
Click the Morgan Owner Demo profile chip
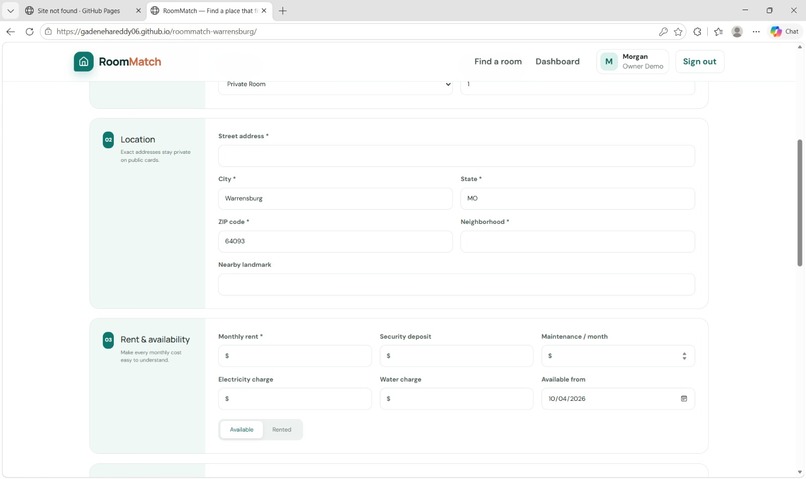coord(632,62)
